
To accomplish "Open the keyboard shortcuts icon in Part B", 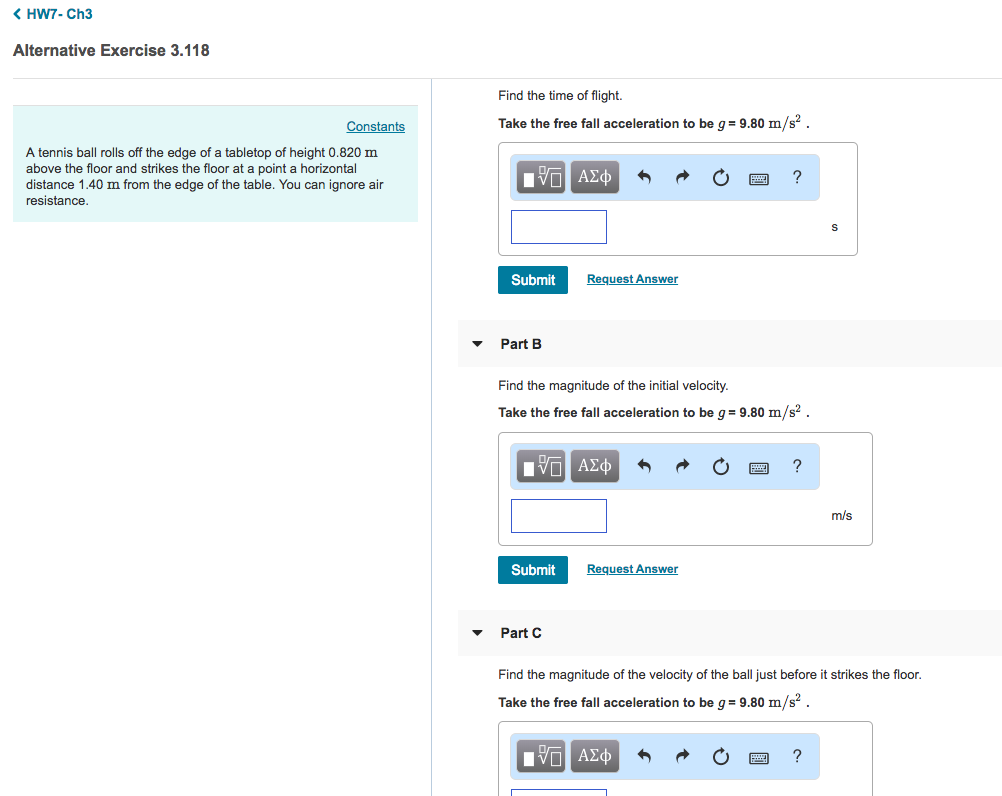I will [758, 466].
